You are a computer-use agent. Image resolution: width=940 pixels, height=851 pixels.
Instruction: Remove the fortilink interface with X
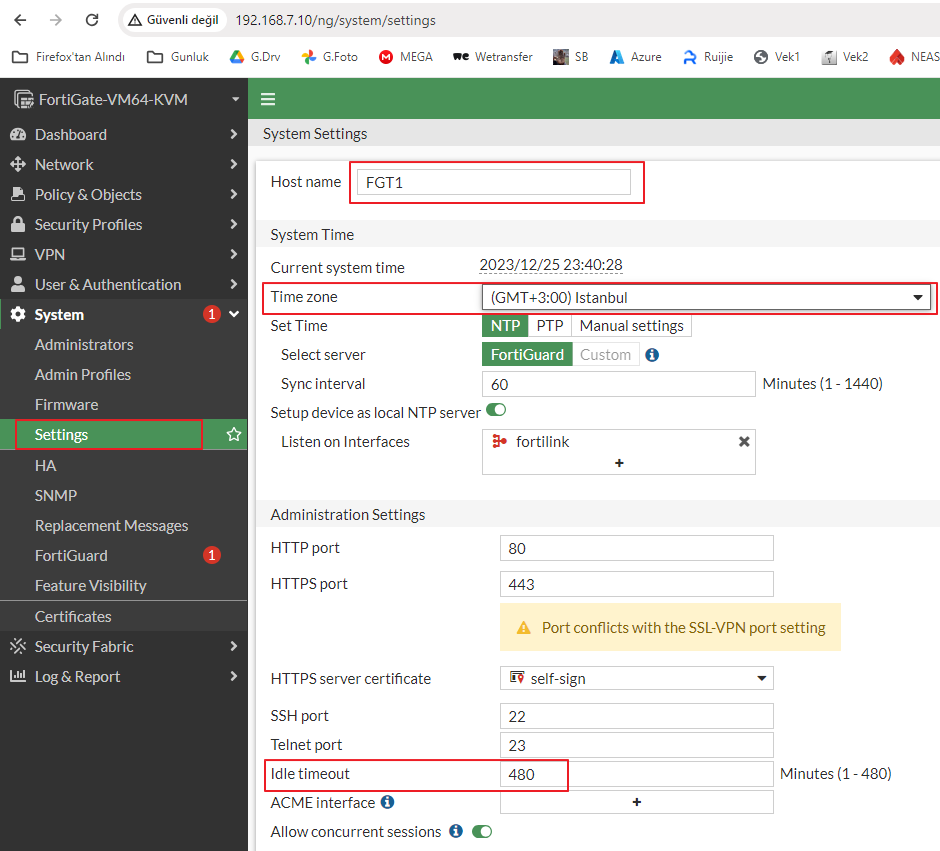click(x=744, y=442)
